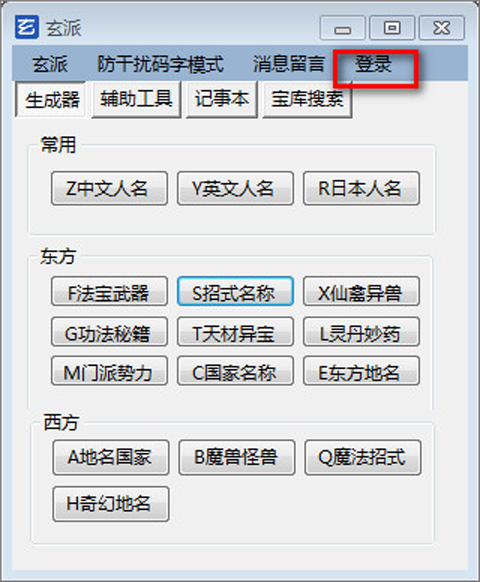Generate names with Z中文人名 button
This screenshot has width=480, height=582.
pos(110,188)
